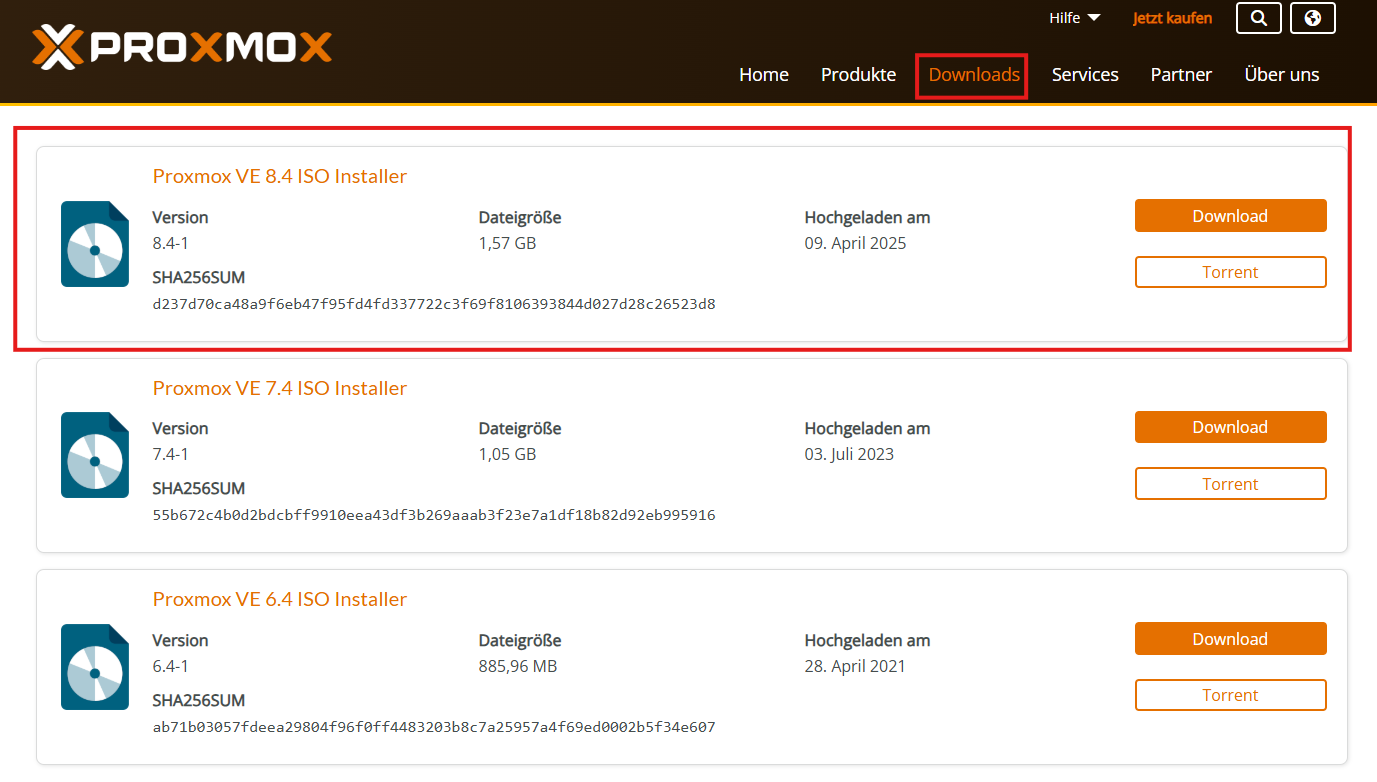The image size is (1377, 782).
Task: Click the file size 1,05 GB
Action: click(508, 454)
